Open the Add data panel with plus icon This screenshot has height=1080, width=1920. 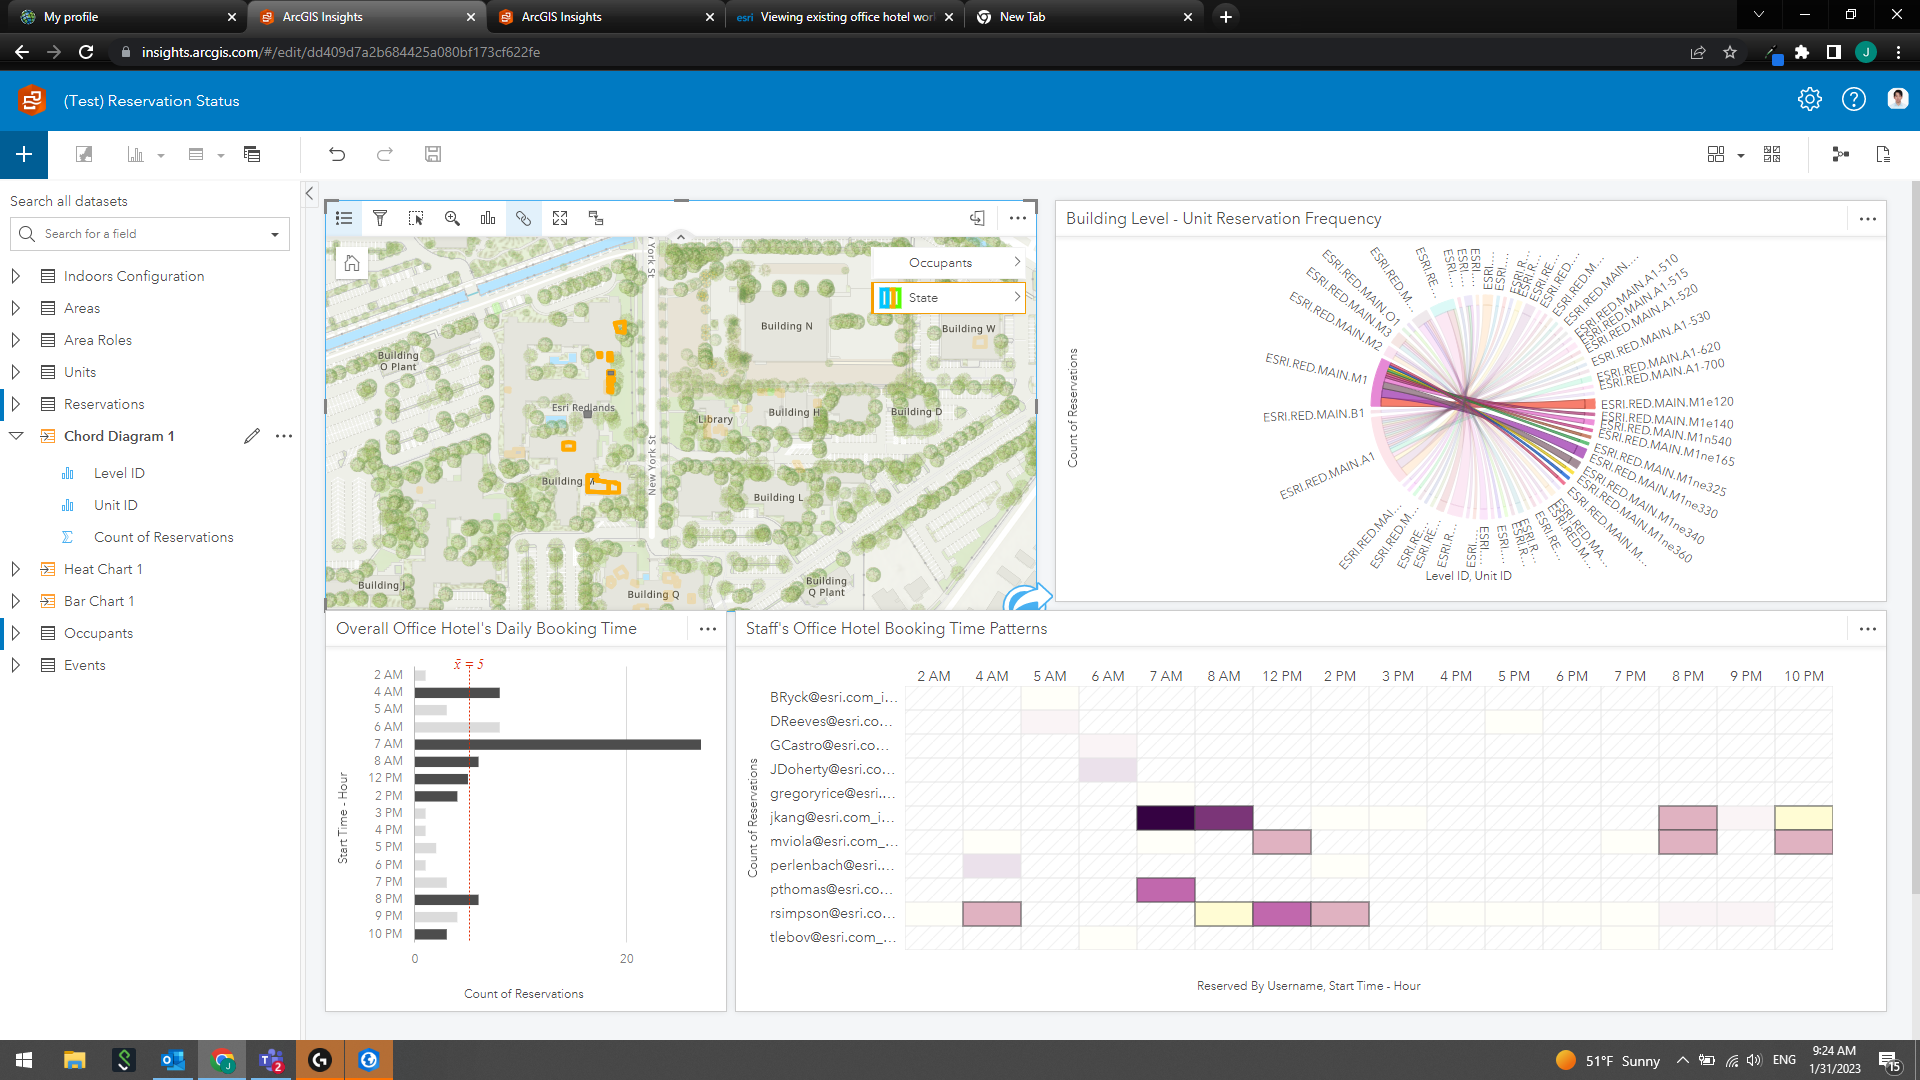tap(23, 154)
